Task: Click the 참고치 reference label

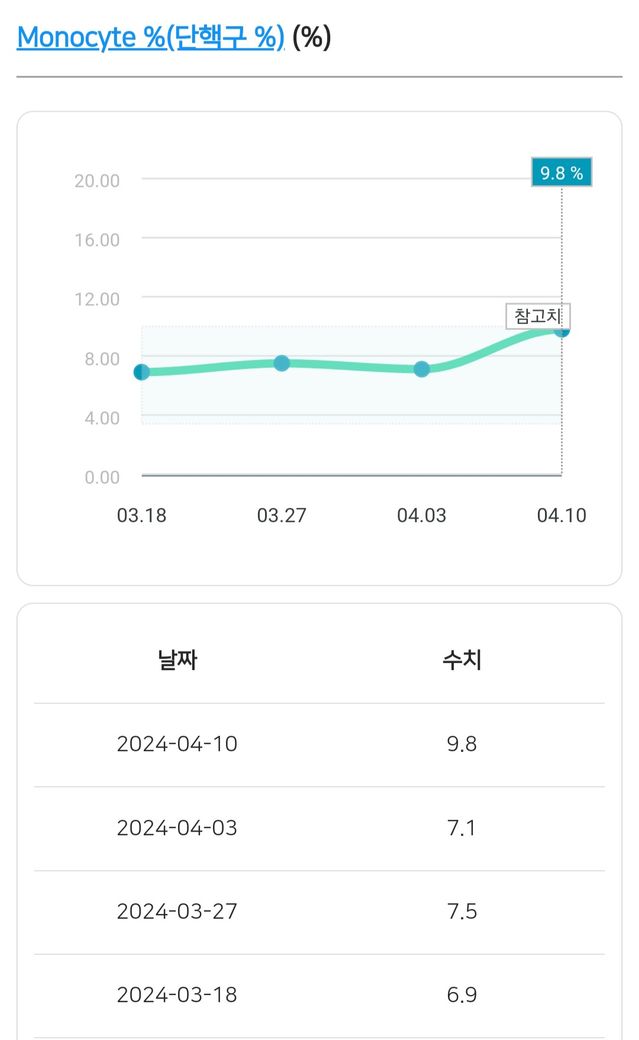Action: (537, 316)
